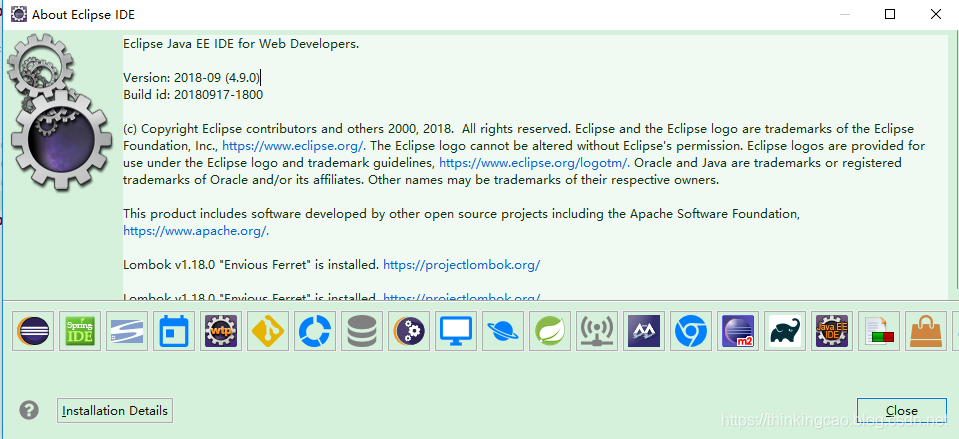Click the Version: 2018-09 (4.9.0) text

192,78
